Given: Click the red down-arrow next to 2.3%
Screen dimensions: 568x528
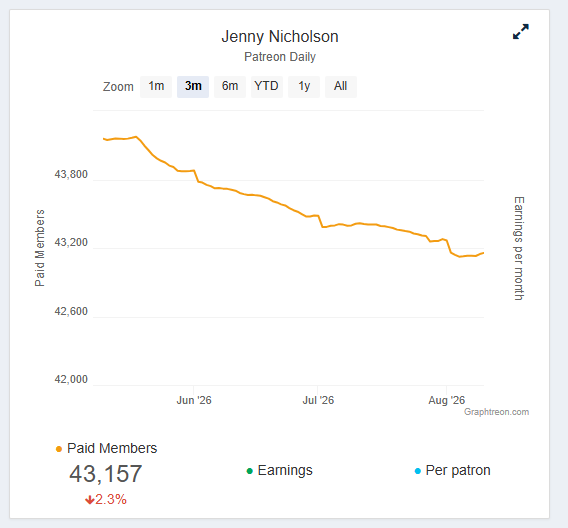Looking at the screenshot, I should (x=89, y=500).
